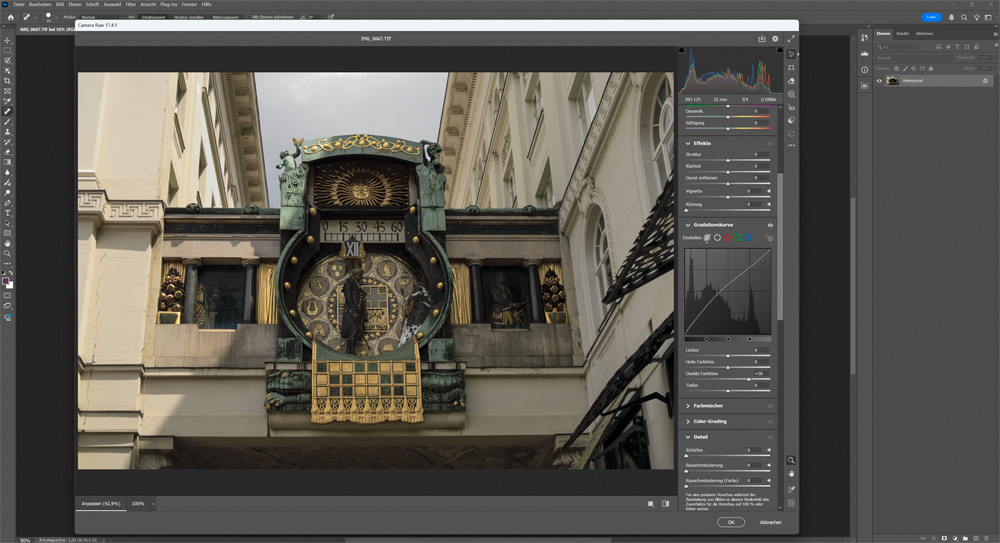Click the blue Teilen share button

click(931, 17)
